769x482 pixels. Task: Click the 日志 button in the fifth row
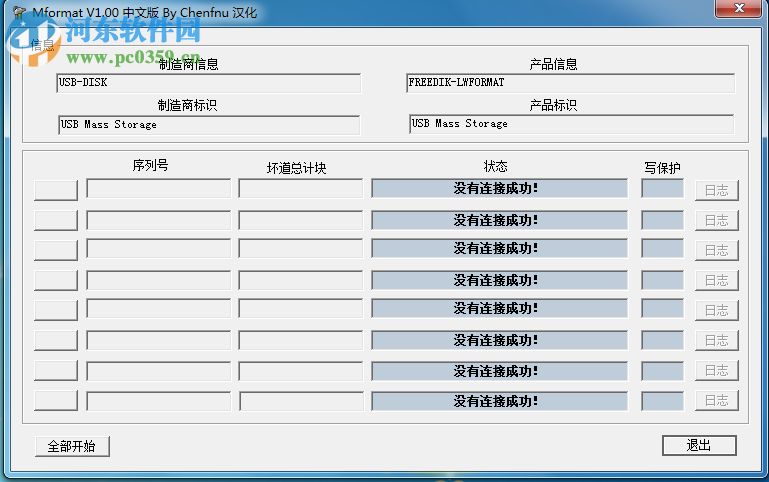717,310
